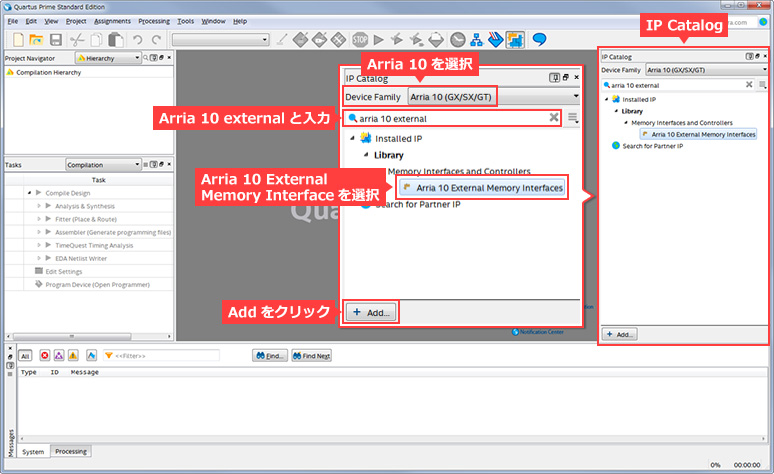The height and width of the screenshot is (474, 774).
Task: Click the Start Compilation play icon
Action: point(379,40)
